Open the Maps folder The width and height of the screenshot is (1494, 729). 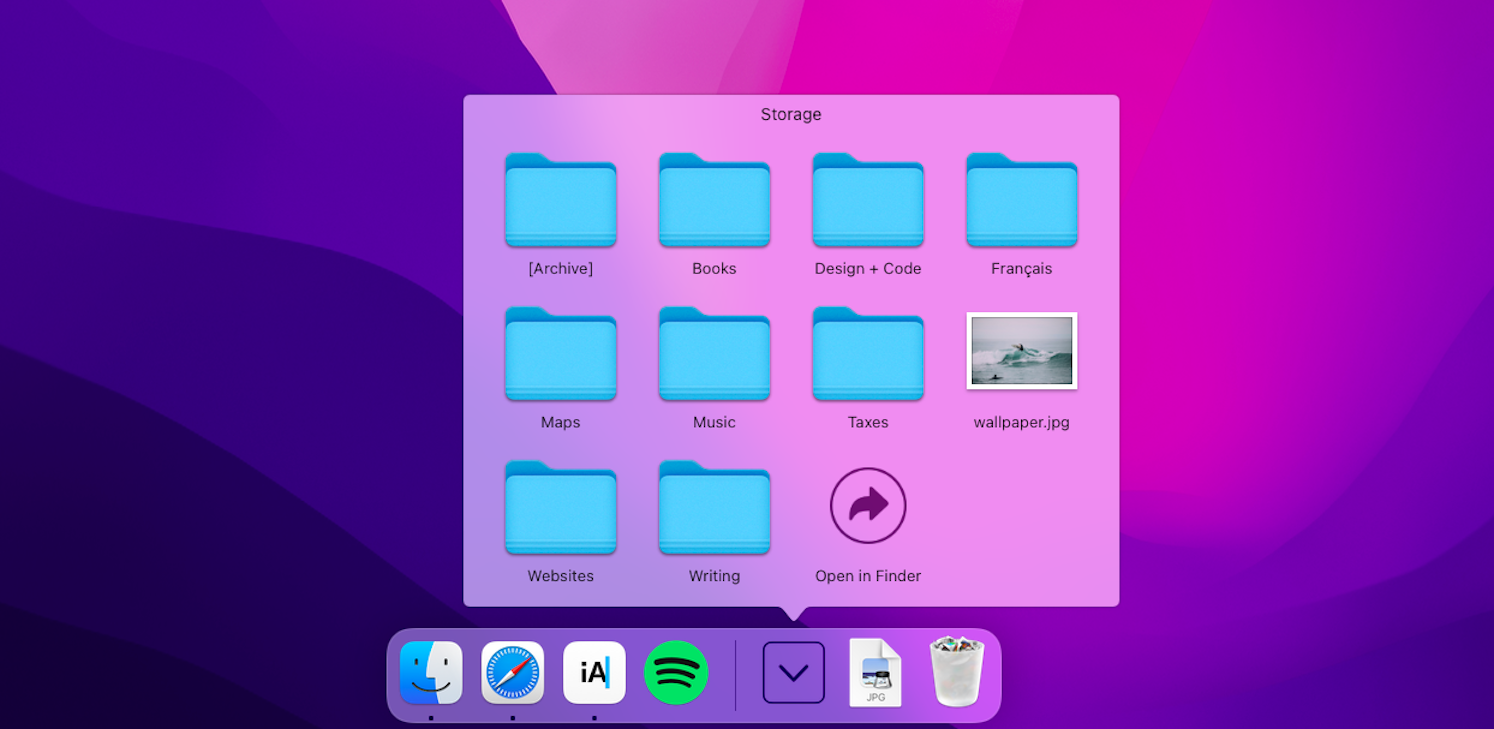[x=561, y=355]
